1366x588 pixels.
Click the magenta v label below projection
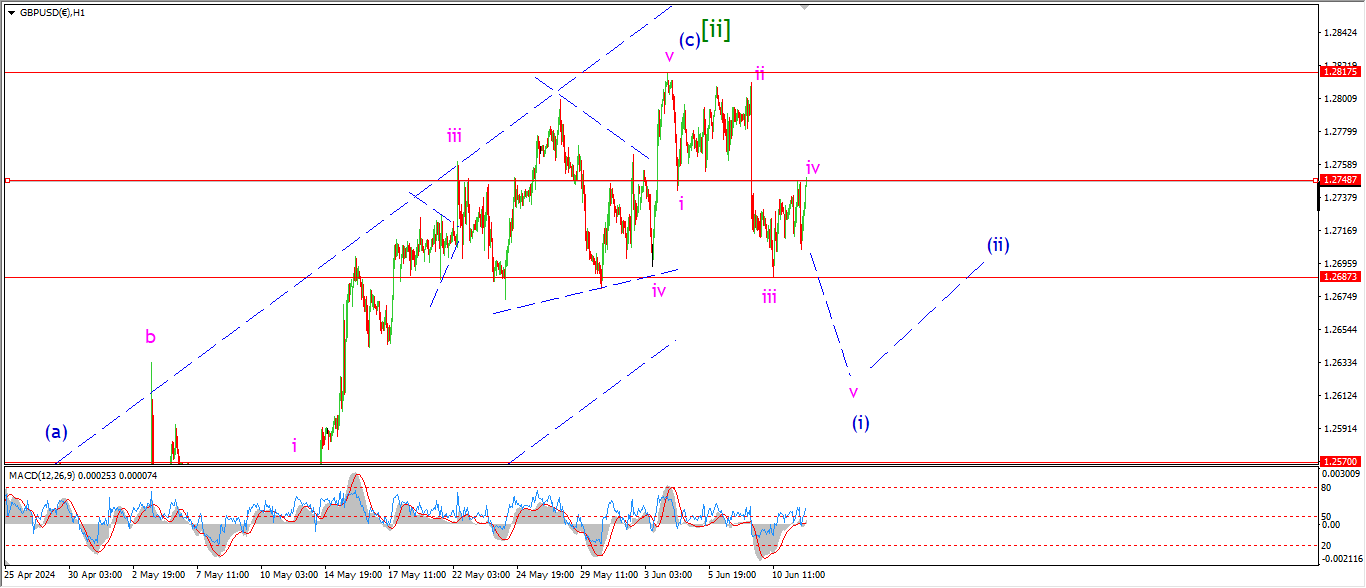853,391
